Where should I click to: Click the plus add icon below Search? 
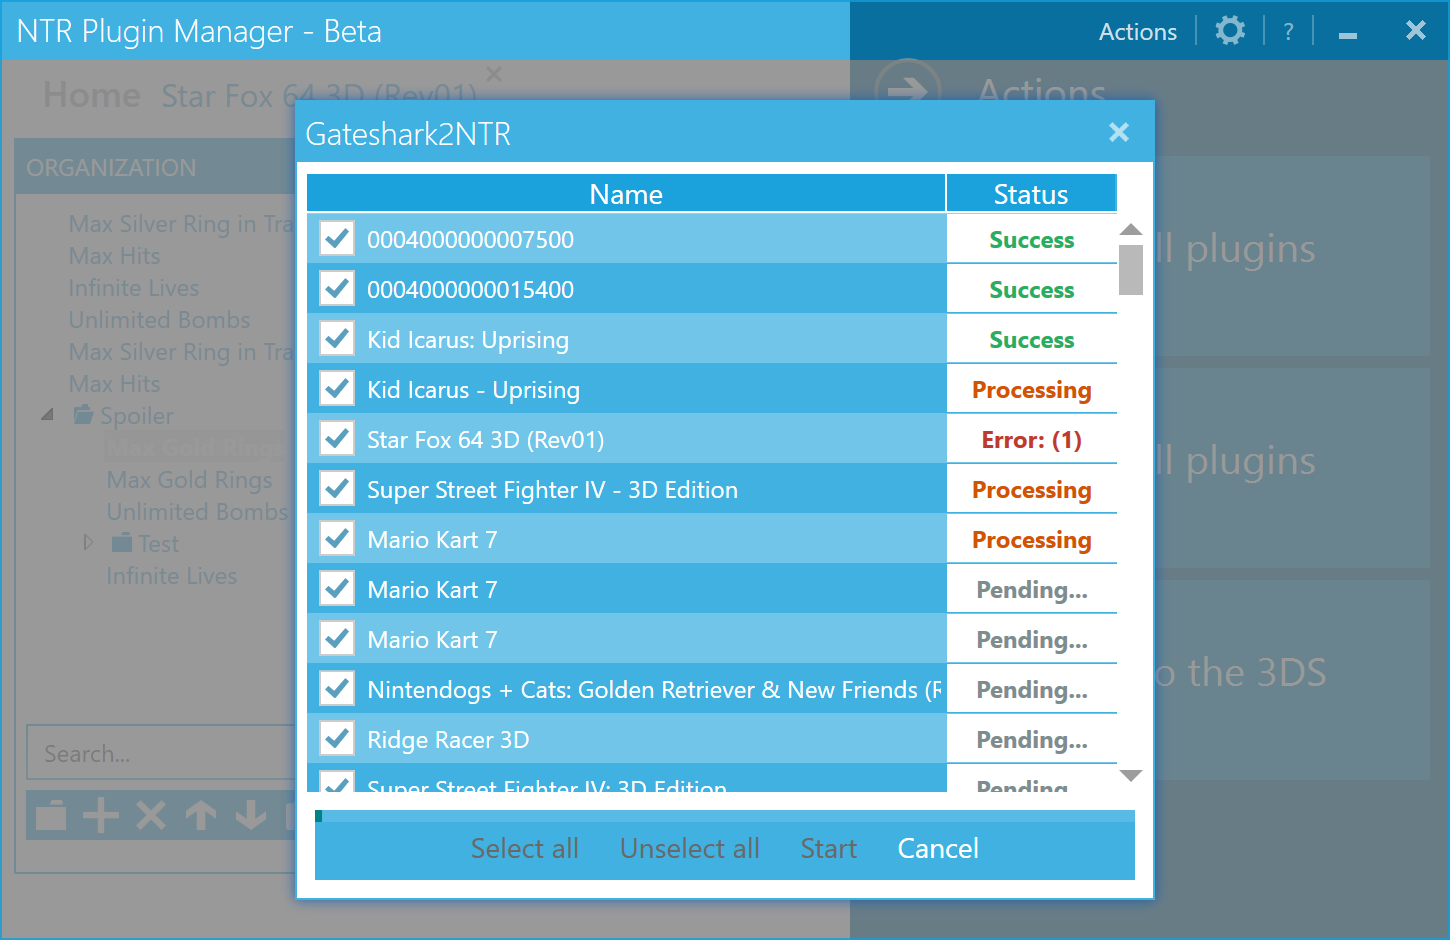pyautogui.click(x=101, y=816)
